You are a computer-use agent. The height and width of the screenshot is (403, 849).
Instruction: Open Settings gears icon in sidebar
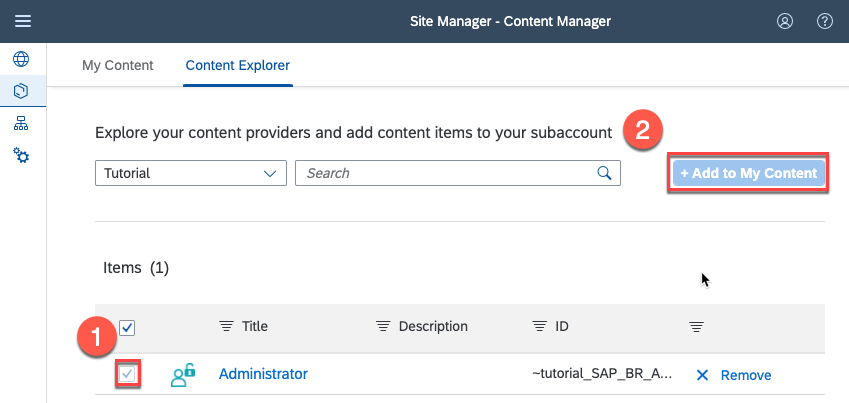pos(21,155)
